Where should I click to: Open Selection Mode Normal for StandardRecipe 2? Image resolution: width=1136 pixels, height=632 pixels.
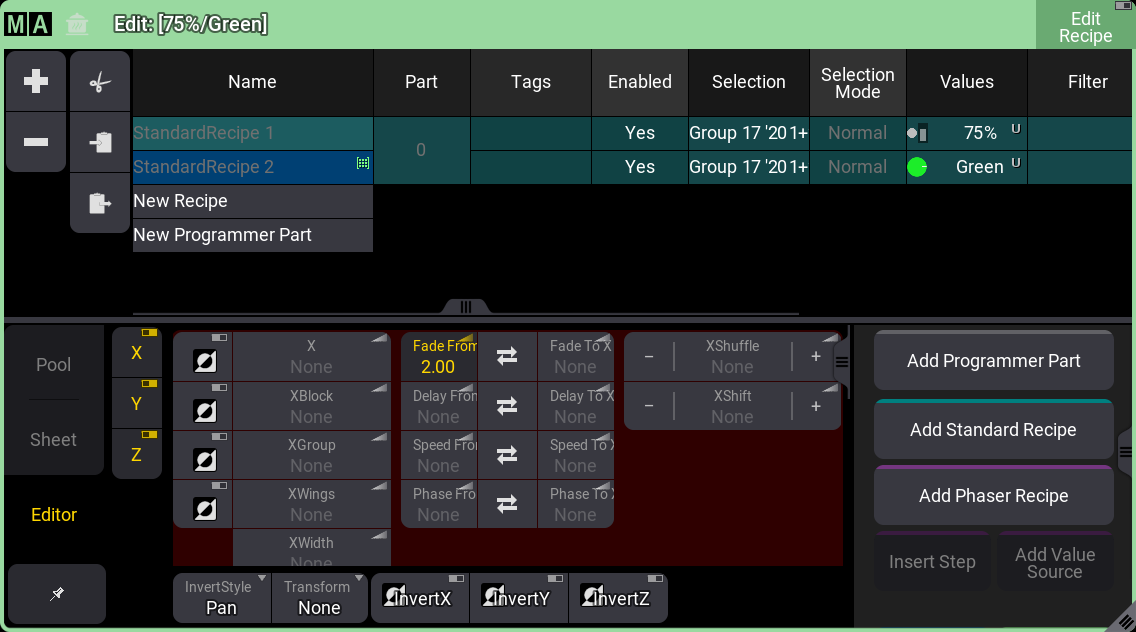(x=858, y=167)
